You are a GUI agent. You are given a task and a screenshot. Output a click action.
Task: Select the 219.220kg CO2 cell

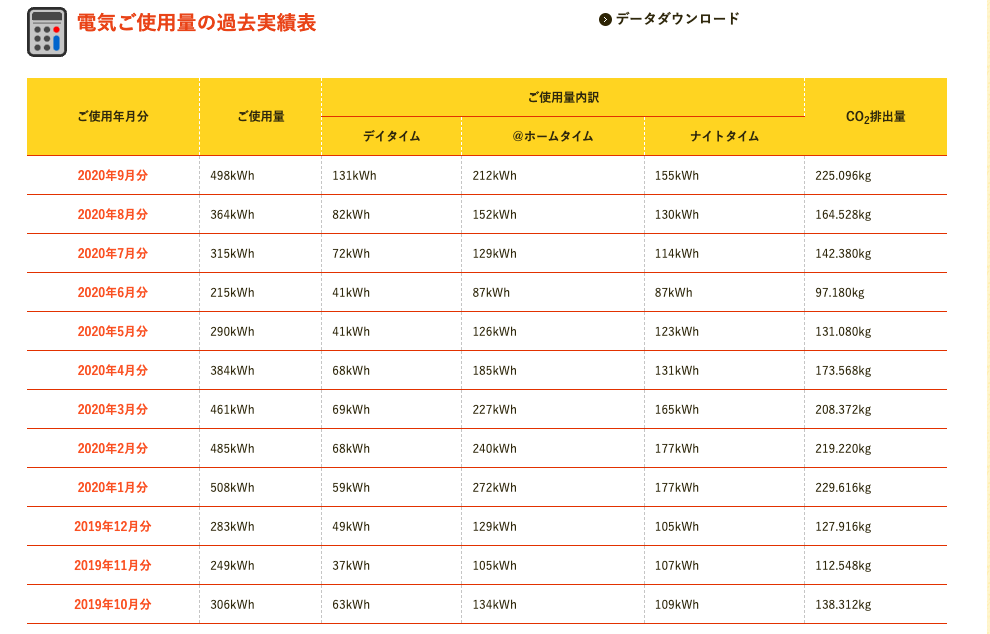[876, 448]
